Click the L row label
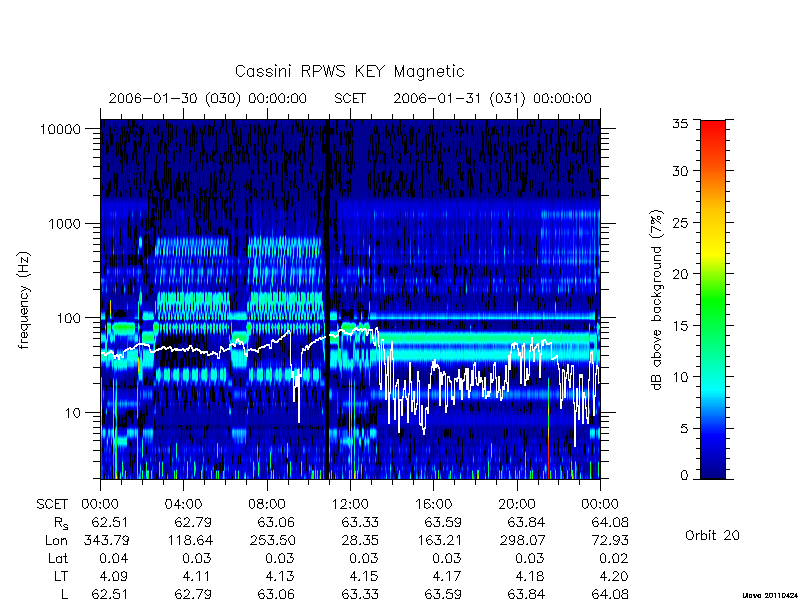800x600 pixels. 65,594
